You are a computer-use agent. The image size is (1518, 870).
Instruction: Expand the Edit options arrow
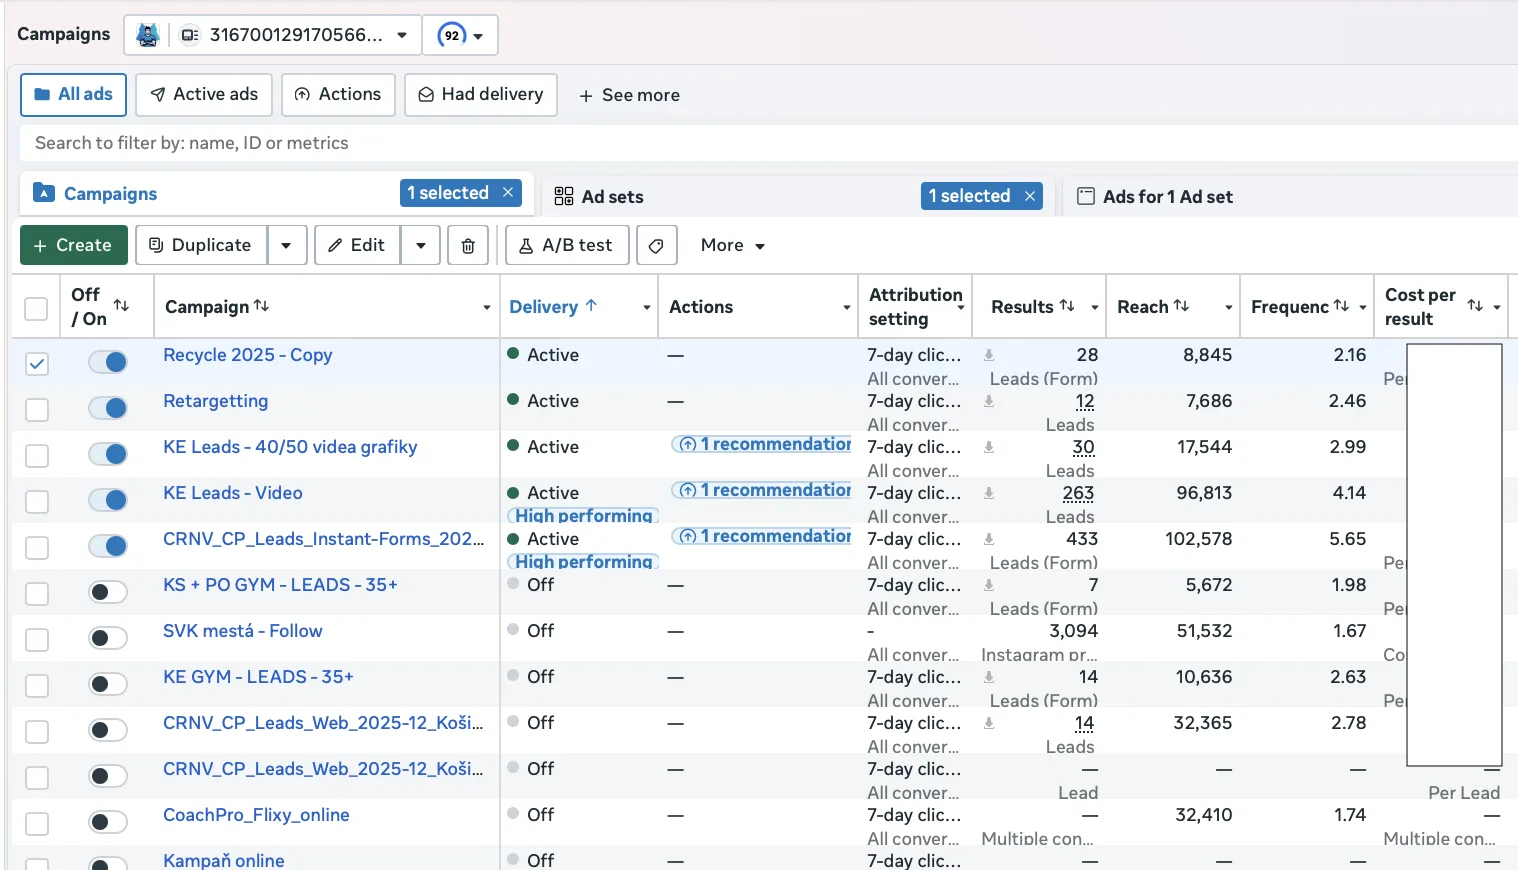(x=421, y=245)
